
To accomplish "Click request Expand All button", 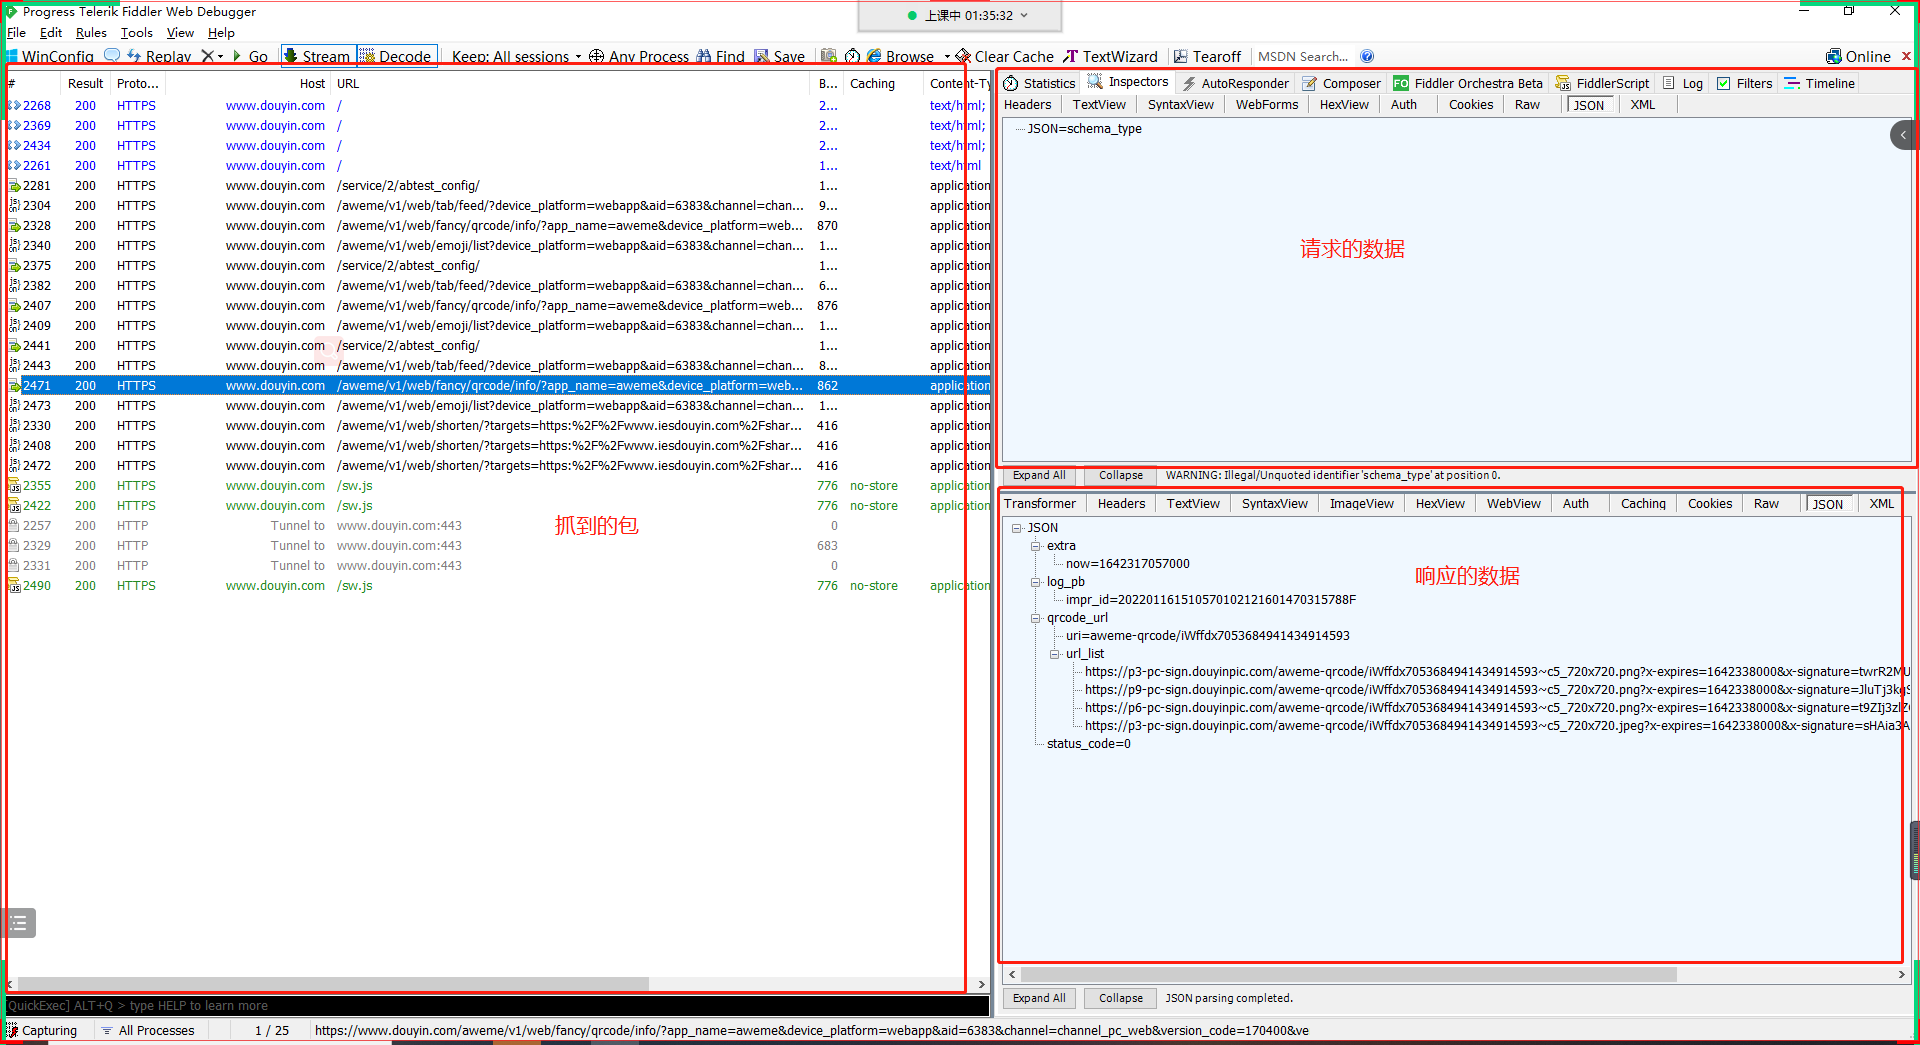I will pos(1039,476).
